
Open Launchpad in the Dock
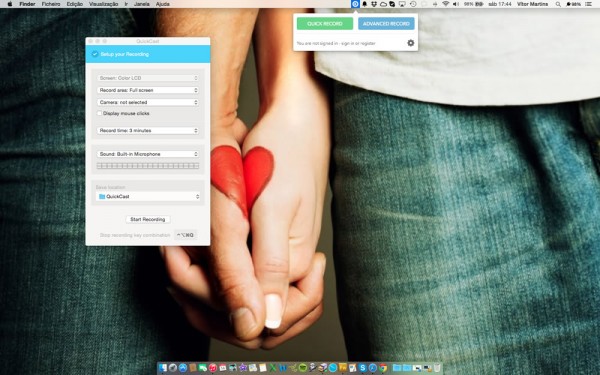click(x=173, y=368)
